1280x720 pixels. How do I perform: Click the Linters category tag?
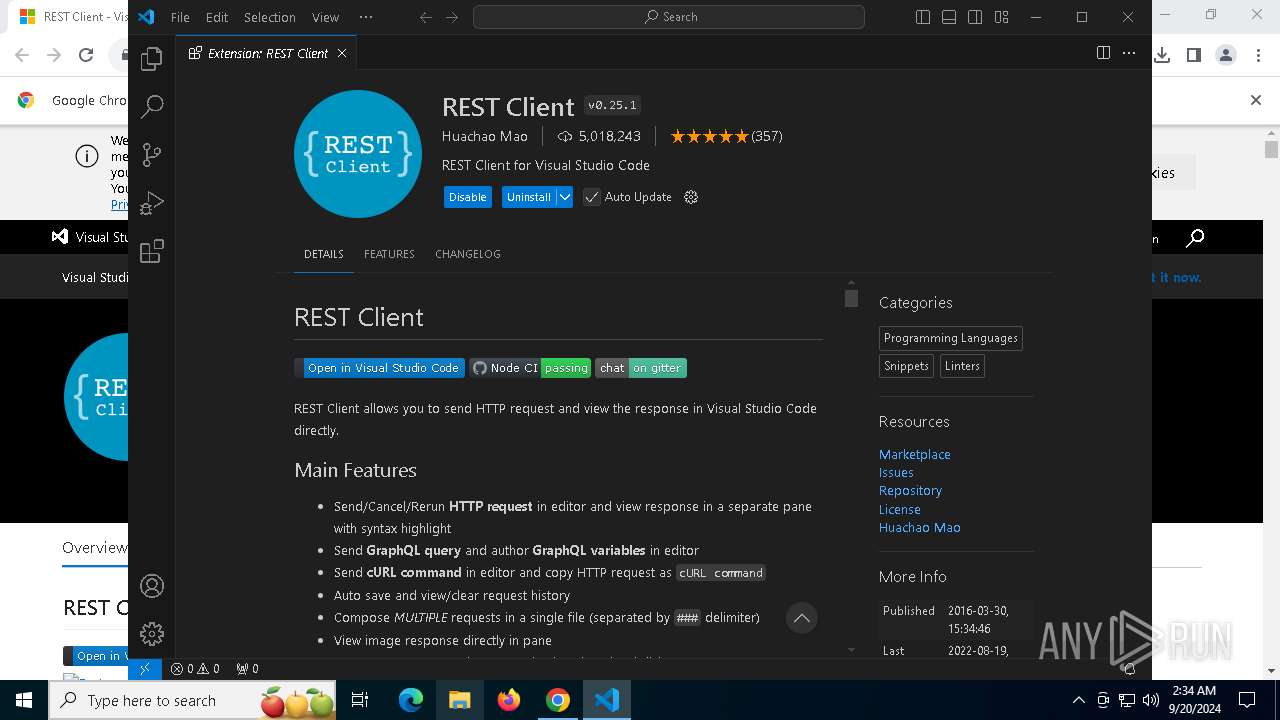(962, 366)
